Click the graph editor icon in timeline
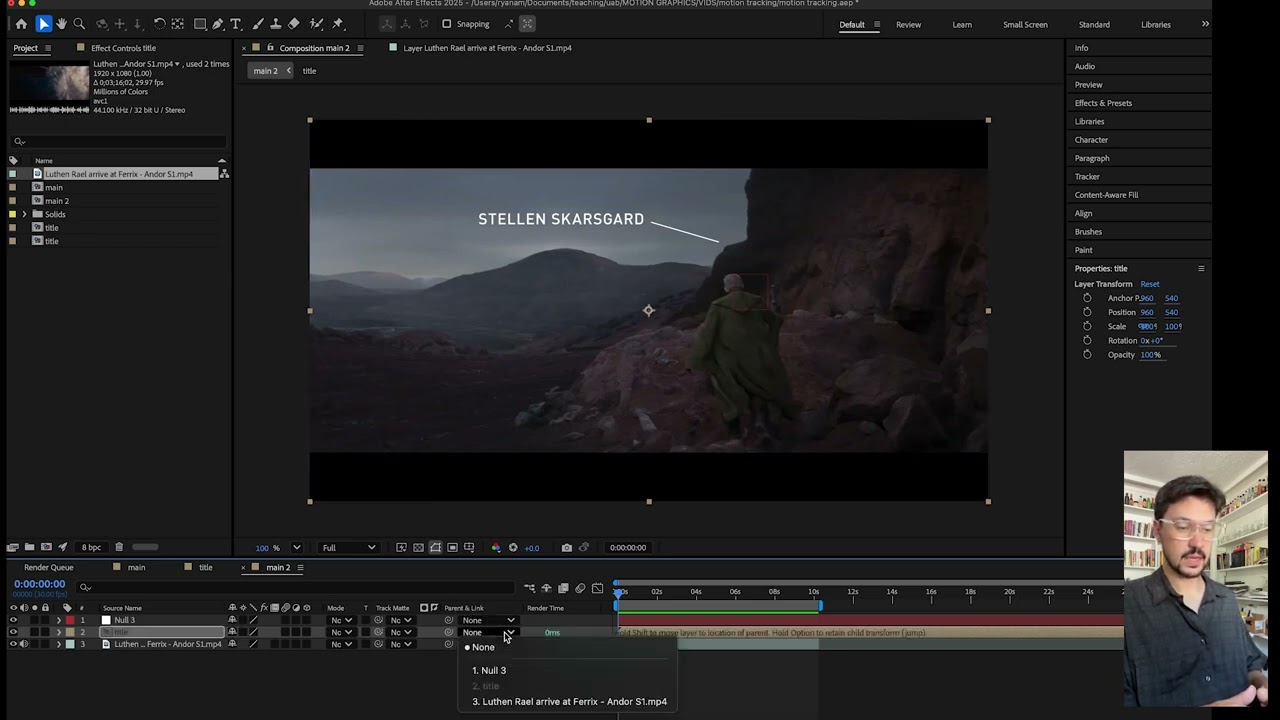Image resolution: width=1280 pixels, height=720 pixels. point(598,588)
